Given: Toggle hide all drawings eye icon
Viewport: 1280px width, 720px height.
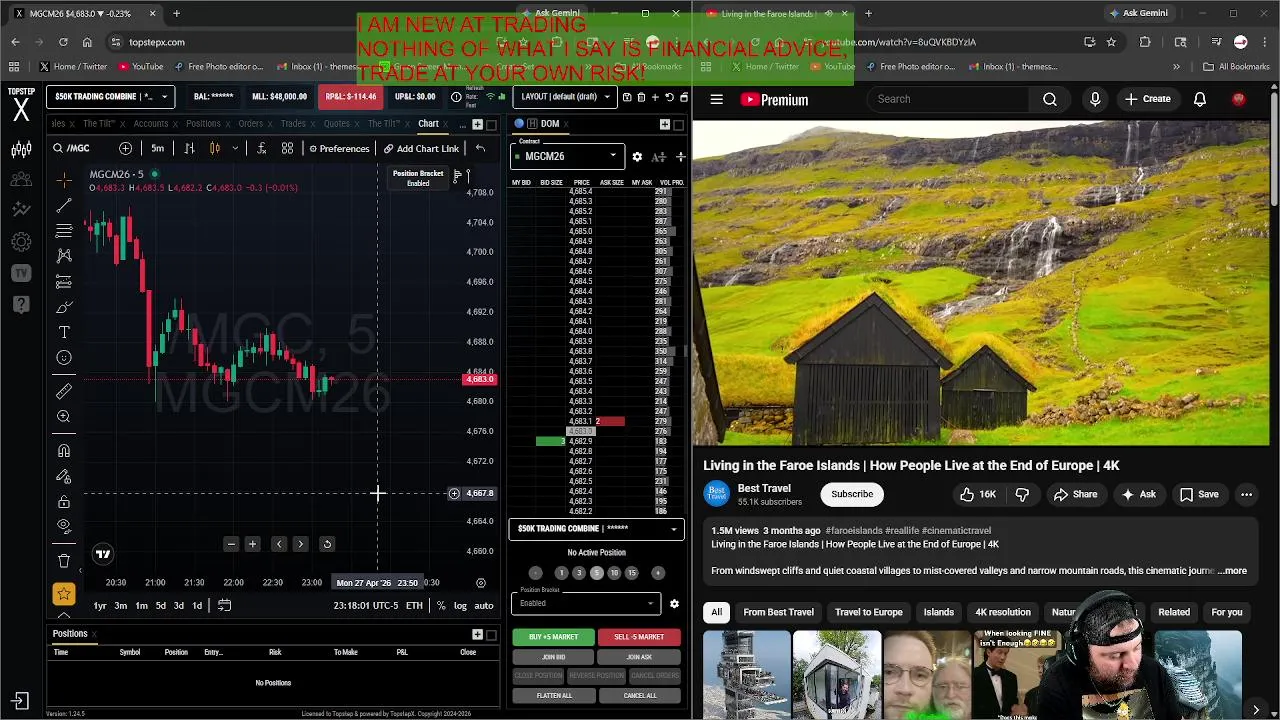Looking at the screenshot, I should tap(64, 526).
